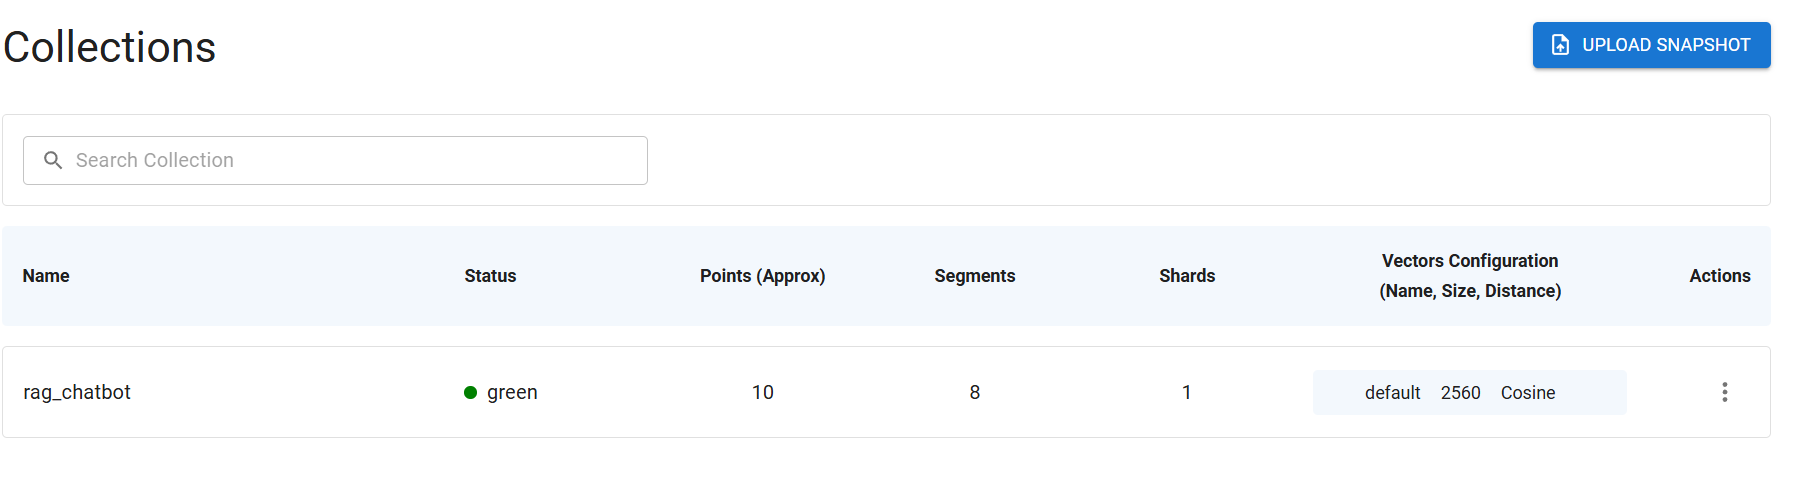The image size is (1796, 498).
Task: Click the Actions column header
Action: [1719, 276]
